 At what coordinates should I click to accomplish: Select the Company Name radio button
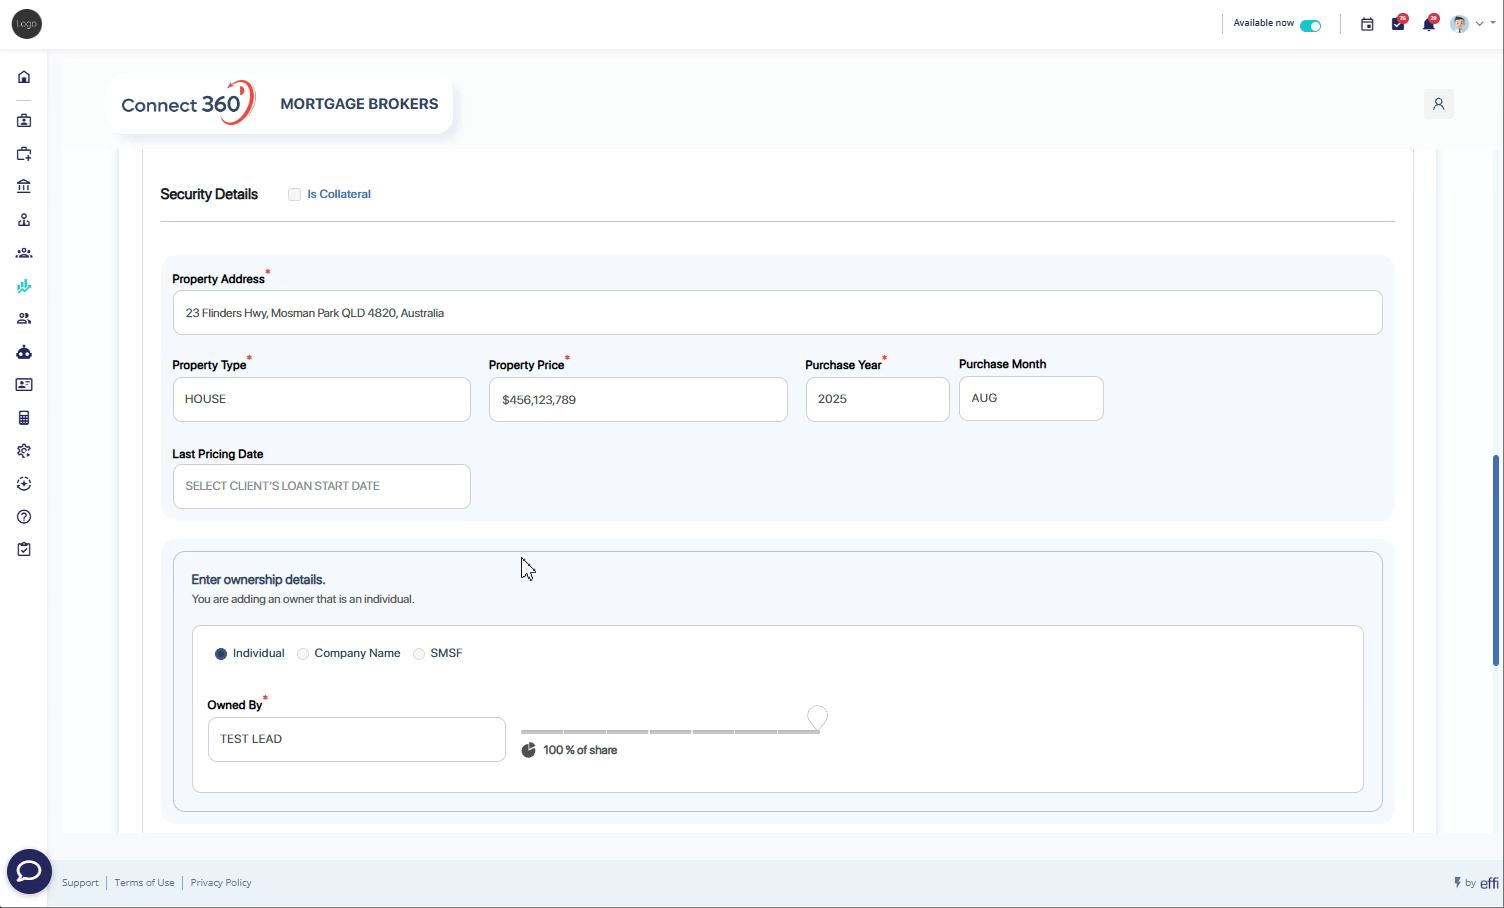click(x=303, y=654)
